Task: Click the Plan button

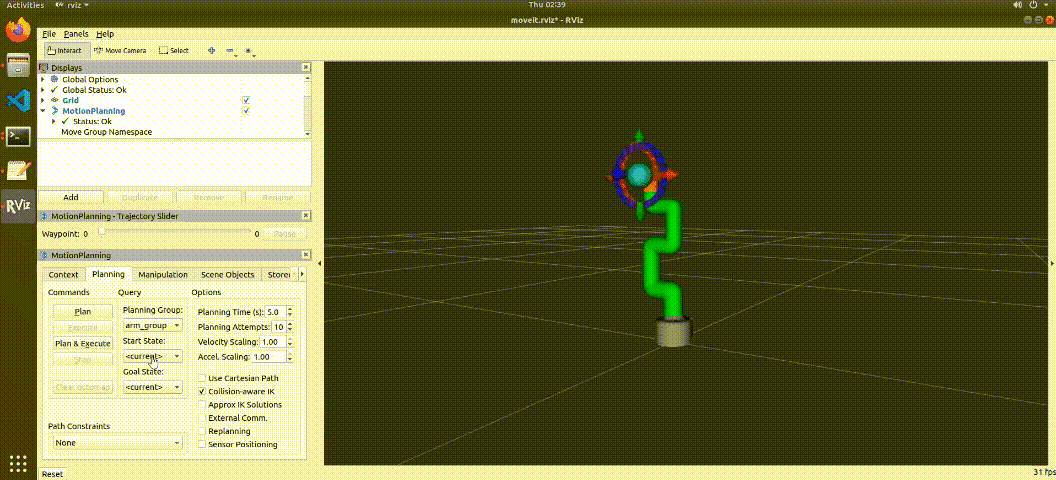Action: pos(83,312)
